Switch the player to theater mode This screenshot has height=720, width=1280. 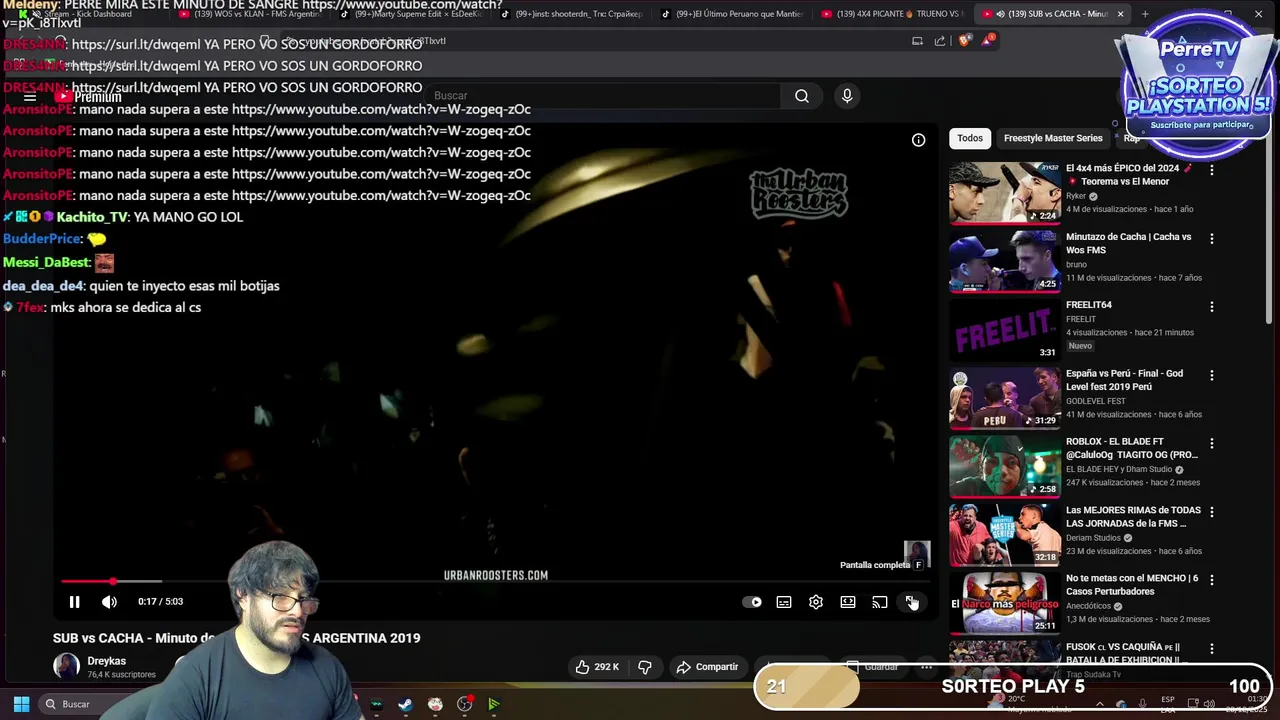[848, 602]
